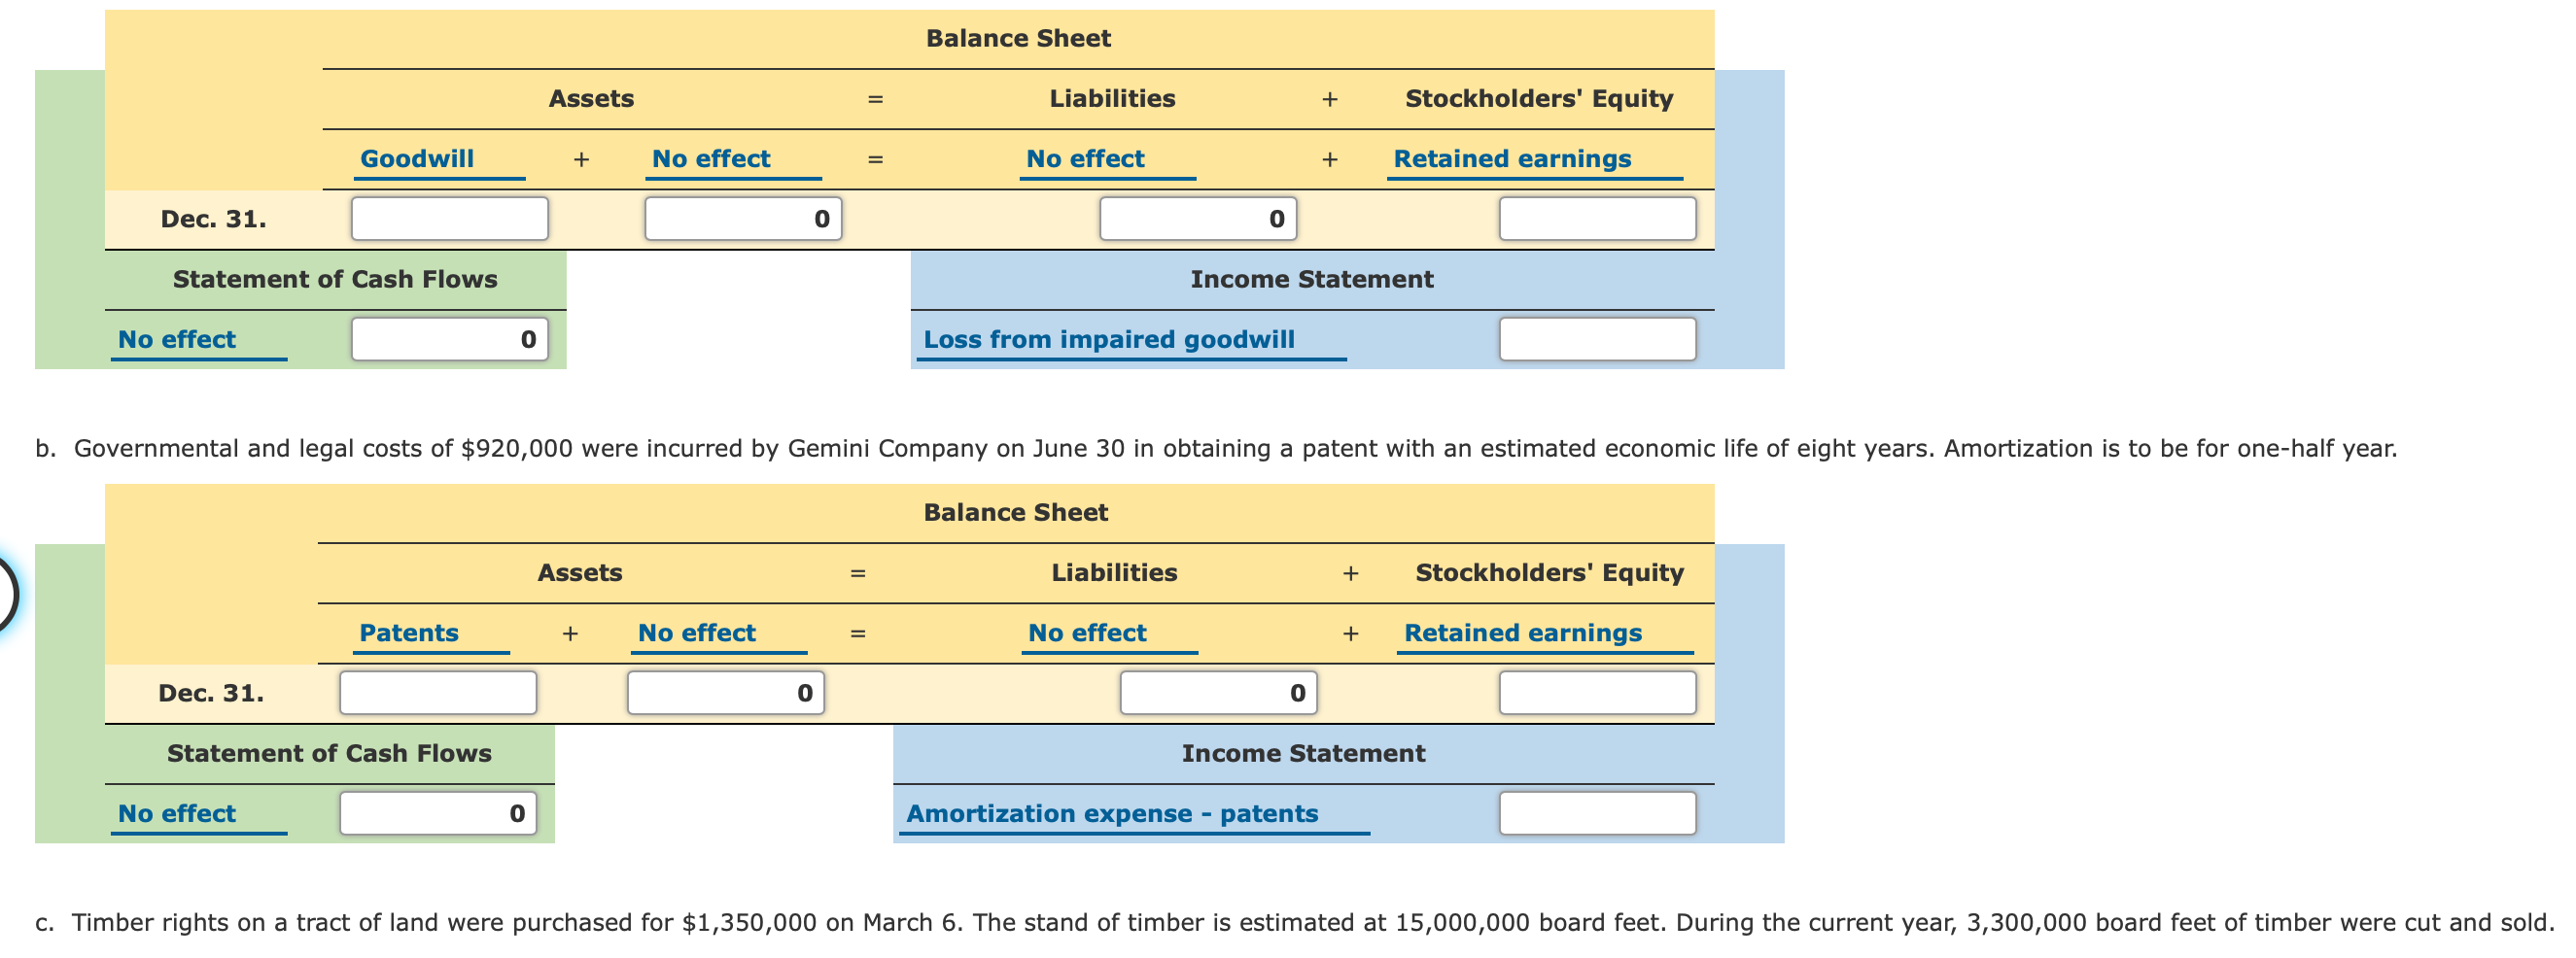Open the Patents account label dropdown
The height and width of the screenshot is (958, 2576).
[x=410, y=632]
